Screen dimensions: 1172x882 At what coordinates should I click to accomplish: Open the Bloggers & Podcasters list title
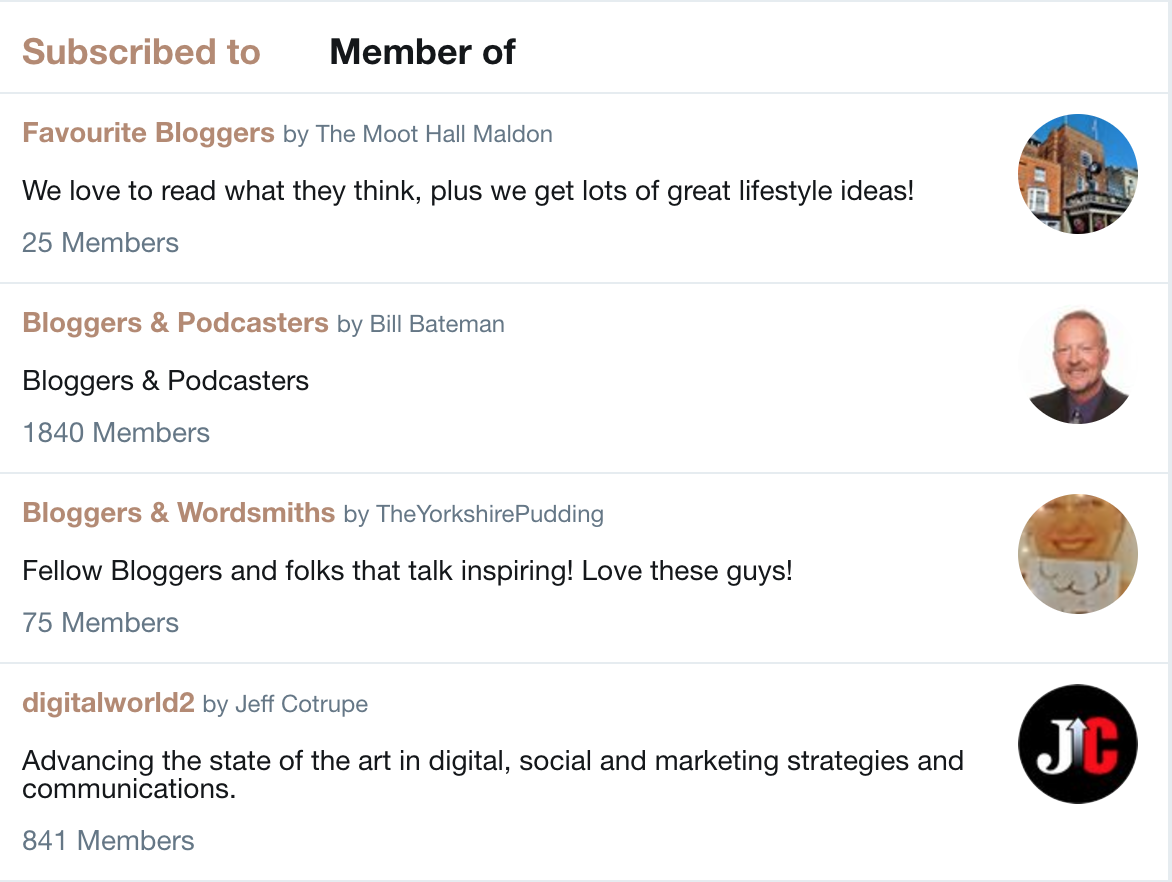[175, 323]
